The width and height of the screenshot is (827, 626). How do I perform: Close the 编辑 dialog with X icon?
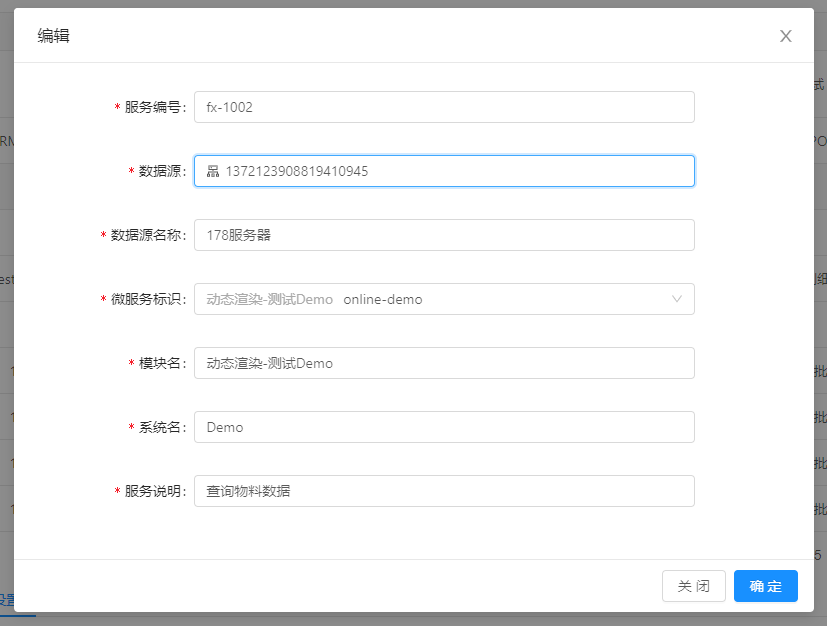785,36
